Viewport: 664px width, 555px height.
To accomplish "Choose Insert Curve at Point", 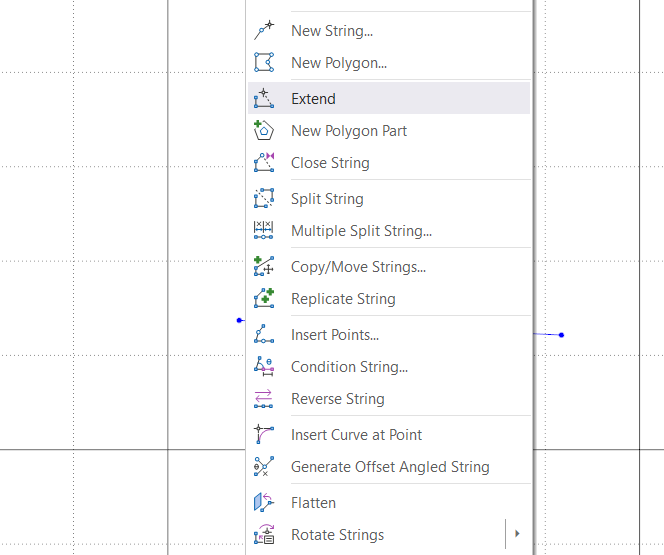I will tap(356, 435).
